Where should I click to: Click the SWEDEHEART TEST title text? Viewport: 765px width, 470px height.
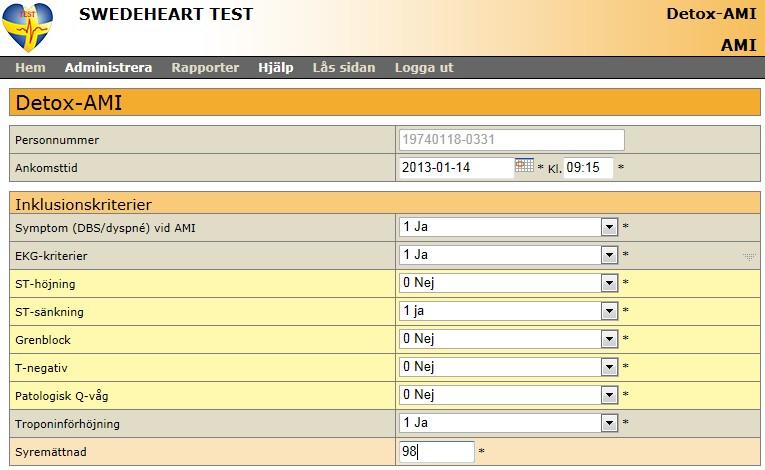166,14
